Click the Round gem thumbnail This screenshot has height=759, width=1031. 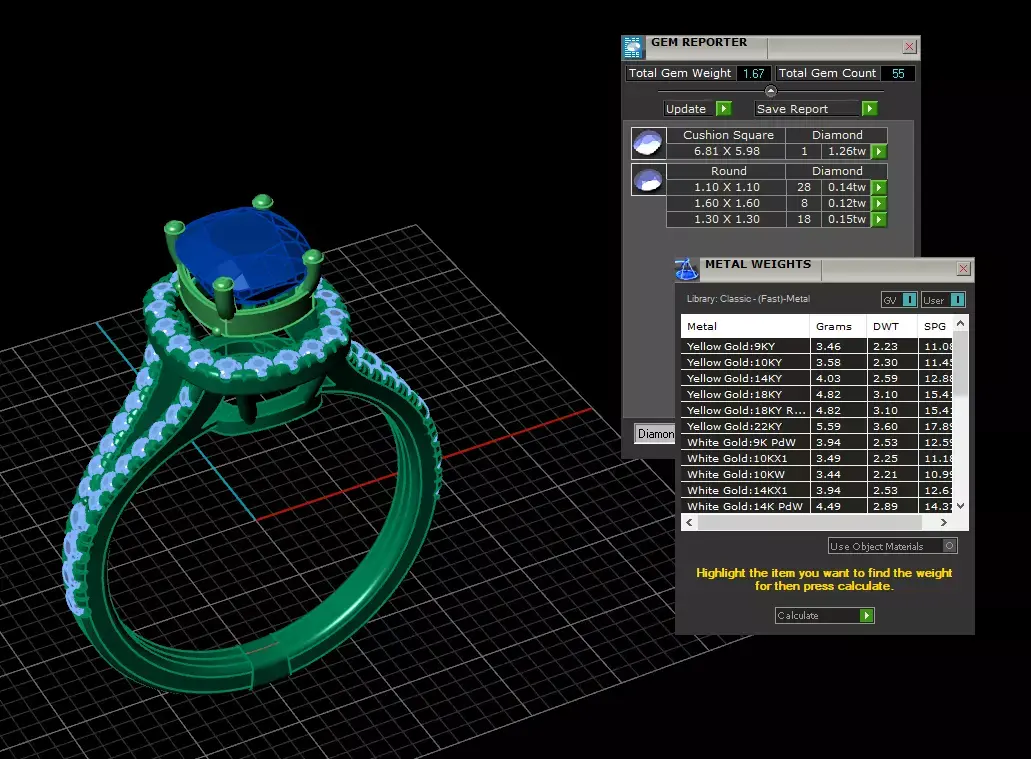pos(648,179)
